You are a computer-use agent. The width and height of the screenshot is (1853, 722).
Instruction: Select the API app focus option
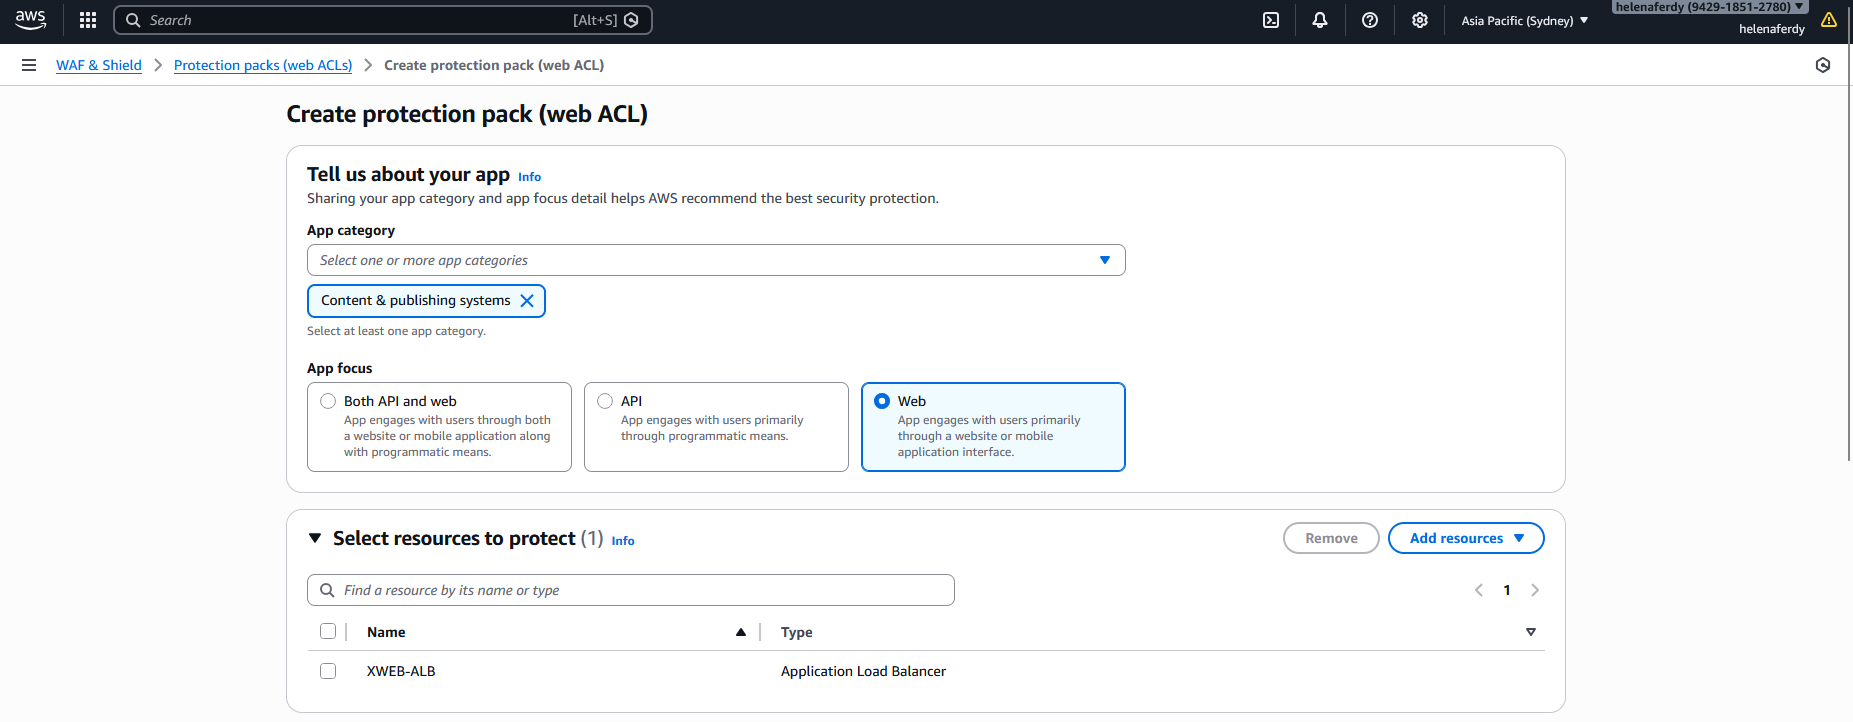click(x=605, y=401)
